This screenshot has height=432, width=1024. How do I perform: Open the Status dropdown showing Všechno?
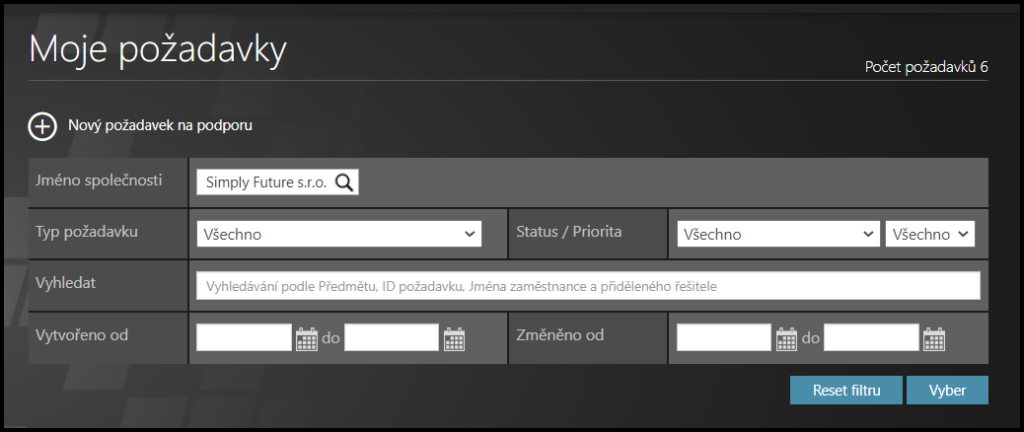click(778, 234)
